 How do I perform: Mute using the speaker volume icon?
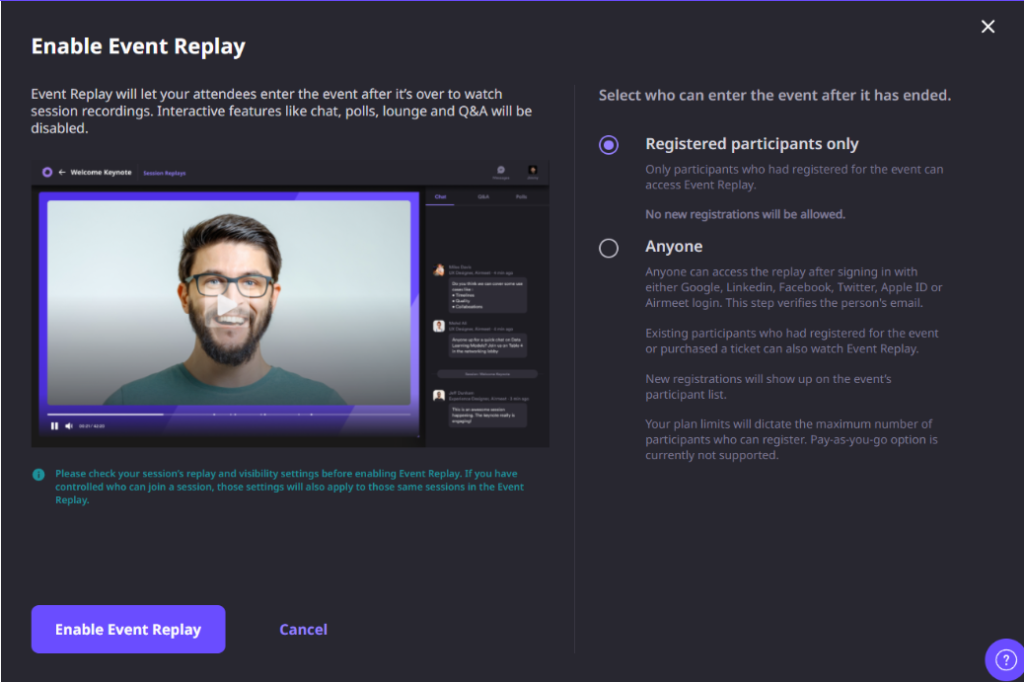(x=69, y=426)
